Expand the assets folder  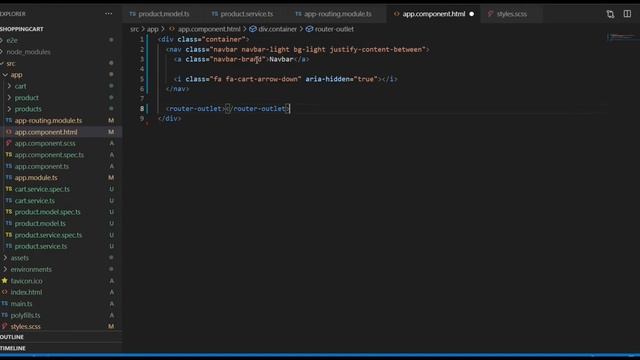19,258
